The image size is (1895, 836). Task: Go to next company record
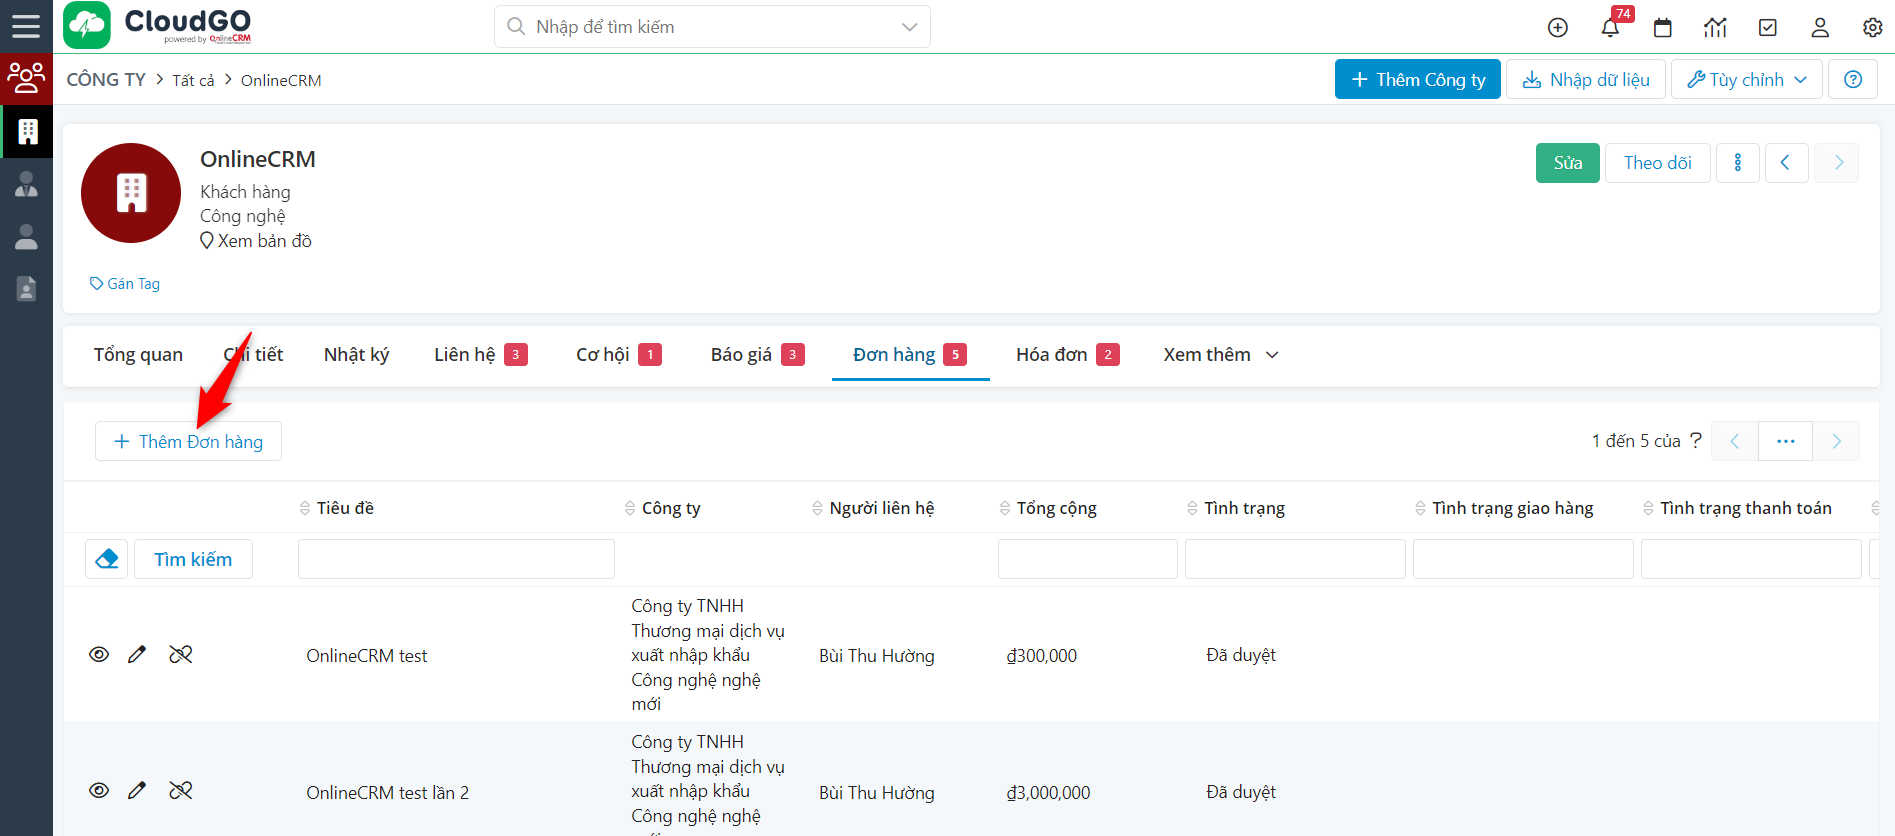[1837, 163]
